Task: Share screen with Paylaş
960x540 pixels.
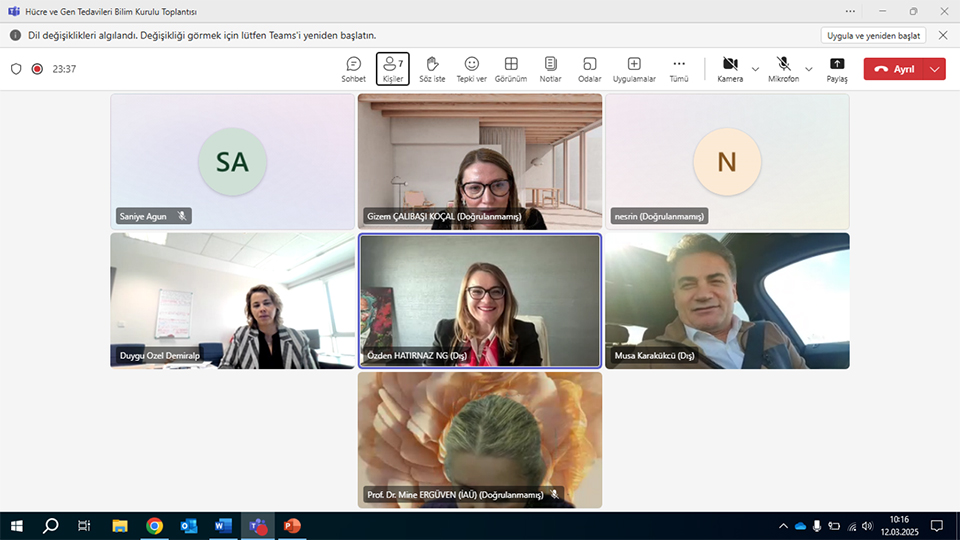Action: point(837,69)
